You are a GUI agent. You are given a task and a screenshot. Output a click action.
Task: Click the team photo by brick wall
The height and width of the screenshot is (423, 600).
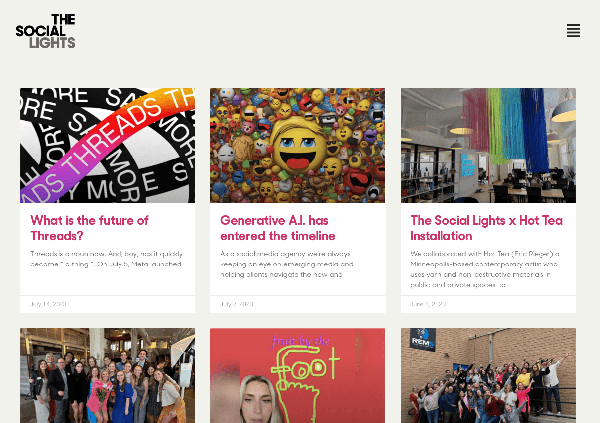coord(488,376)
